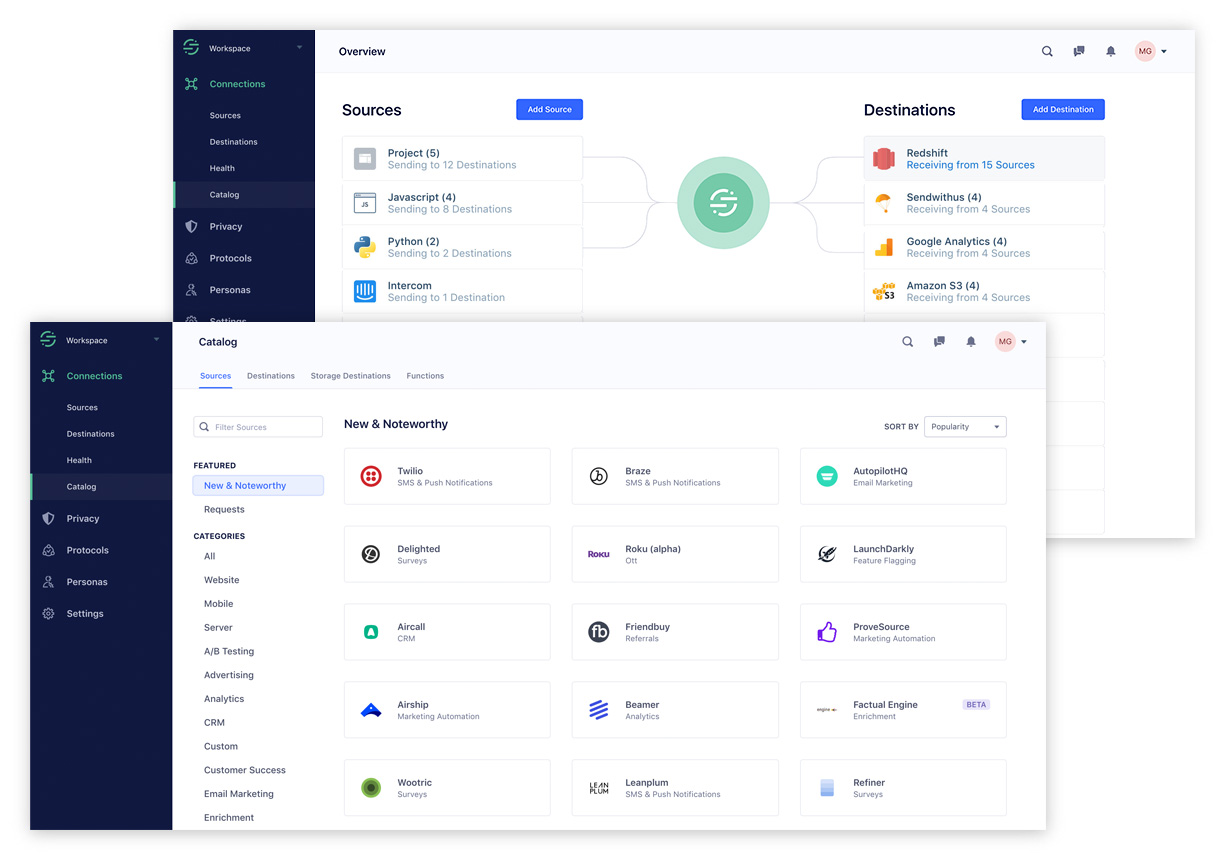Select the Customer Success category

[245, 770]
